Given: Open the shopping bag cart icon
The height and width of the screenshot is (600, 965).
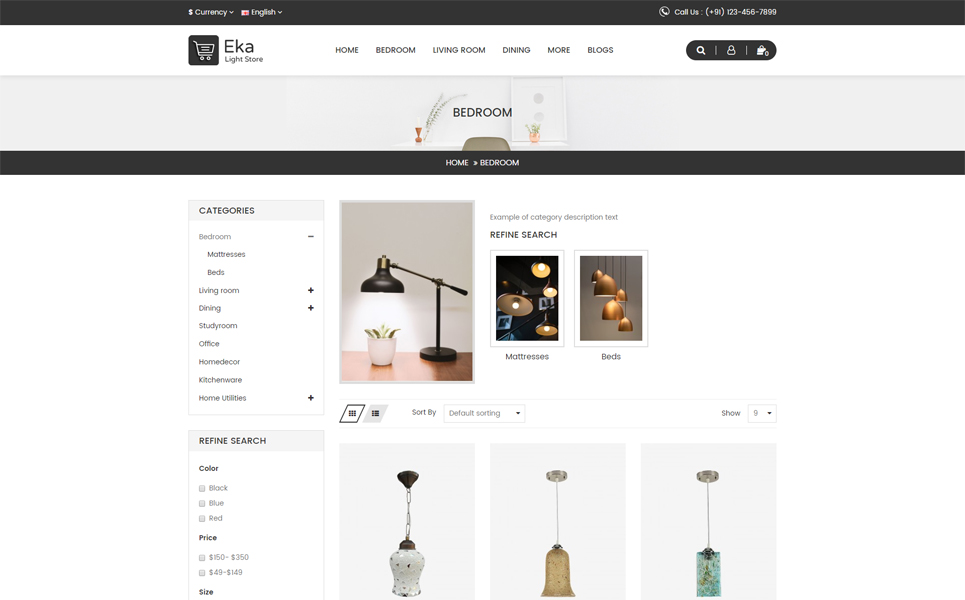Looking at the screenshot, I should tap(762, 50).
